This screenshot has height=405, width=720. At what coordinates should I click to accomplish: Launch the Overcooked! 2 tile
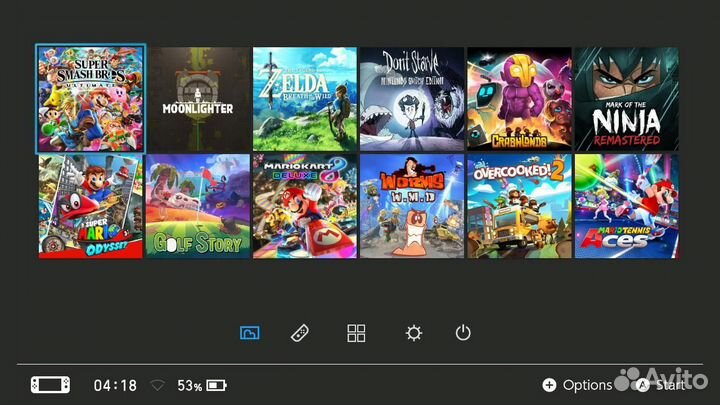tap(519, 206)
